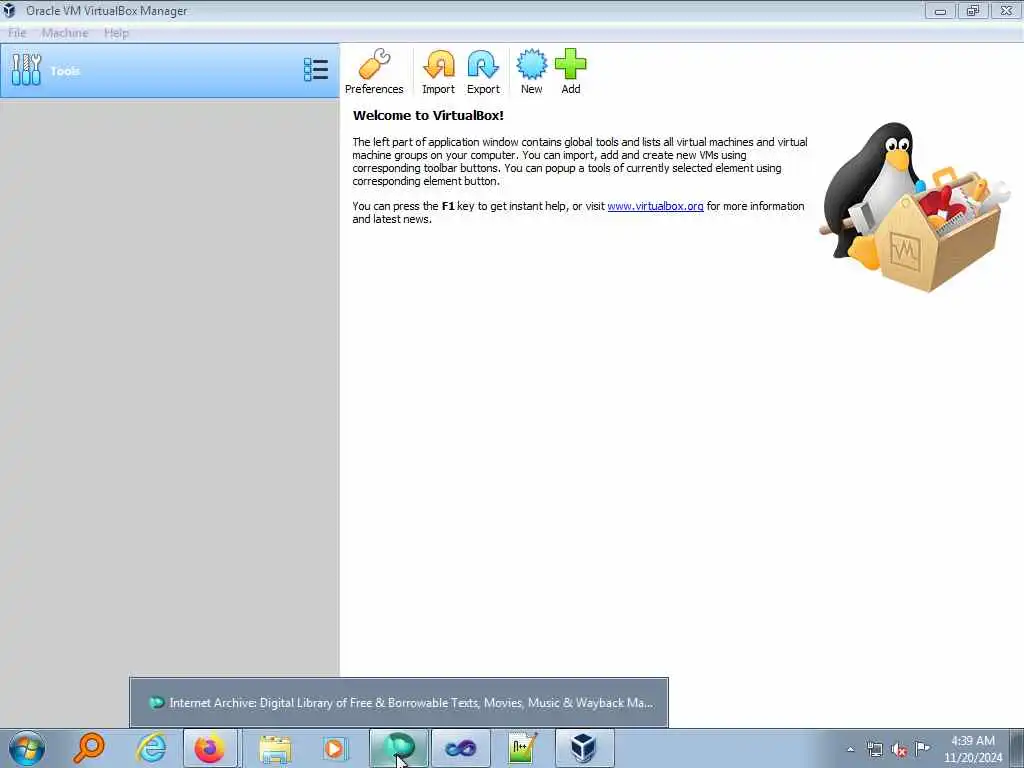This screenshot has height=768, width=1024.
Task: Click the magnifier search taskbar icon
Action: (89, 748)
